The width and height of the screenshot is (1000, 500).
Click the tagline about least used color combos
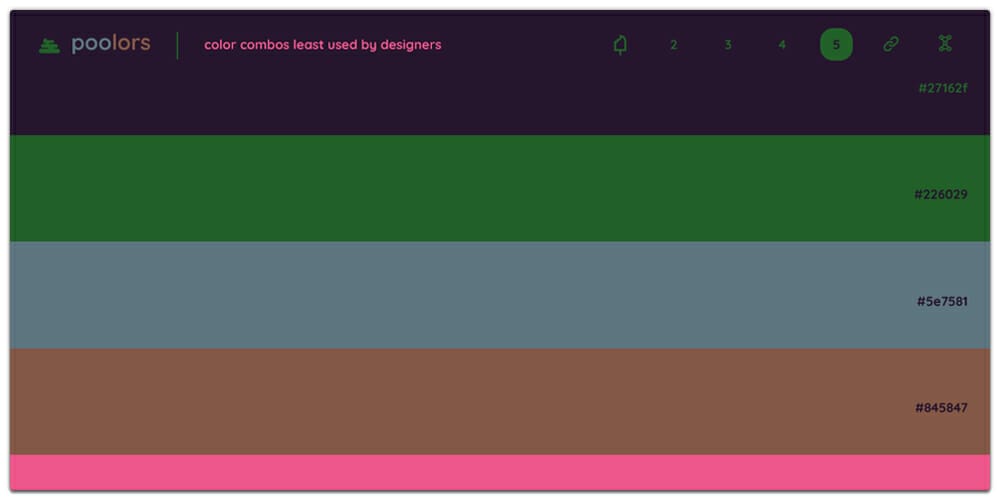click(x=322, y=45)
